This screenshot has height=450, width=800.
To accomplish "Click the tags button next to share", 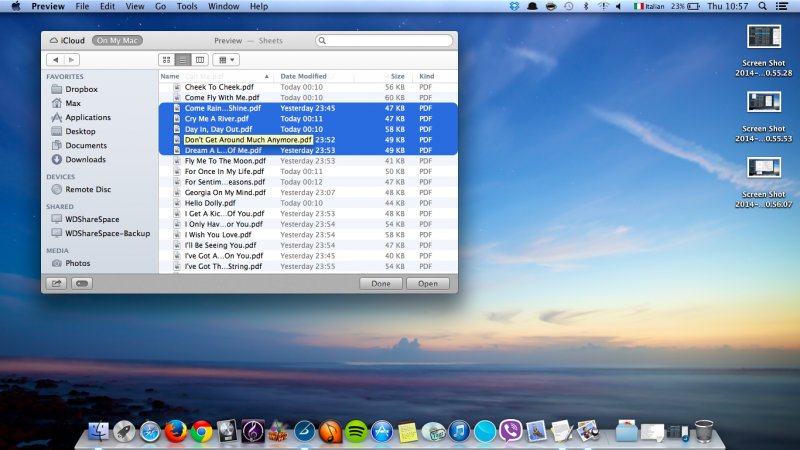I will click(81, 283).
